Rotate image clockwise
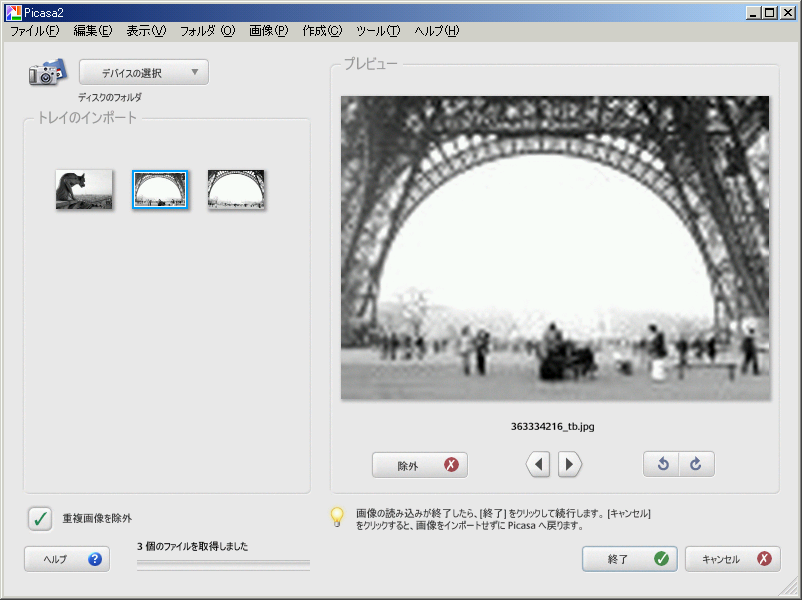Screen dimensions: 802x600 (x=696, y=464)
